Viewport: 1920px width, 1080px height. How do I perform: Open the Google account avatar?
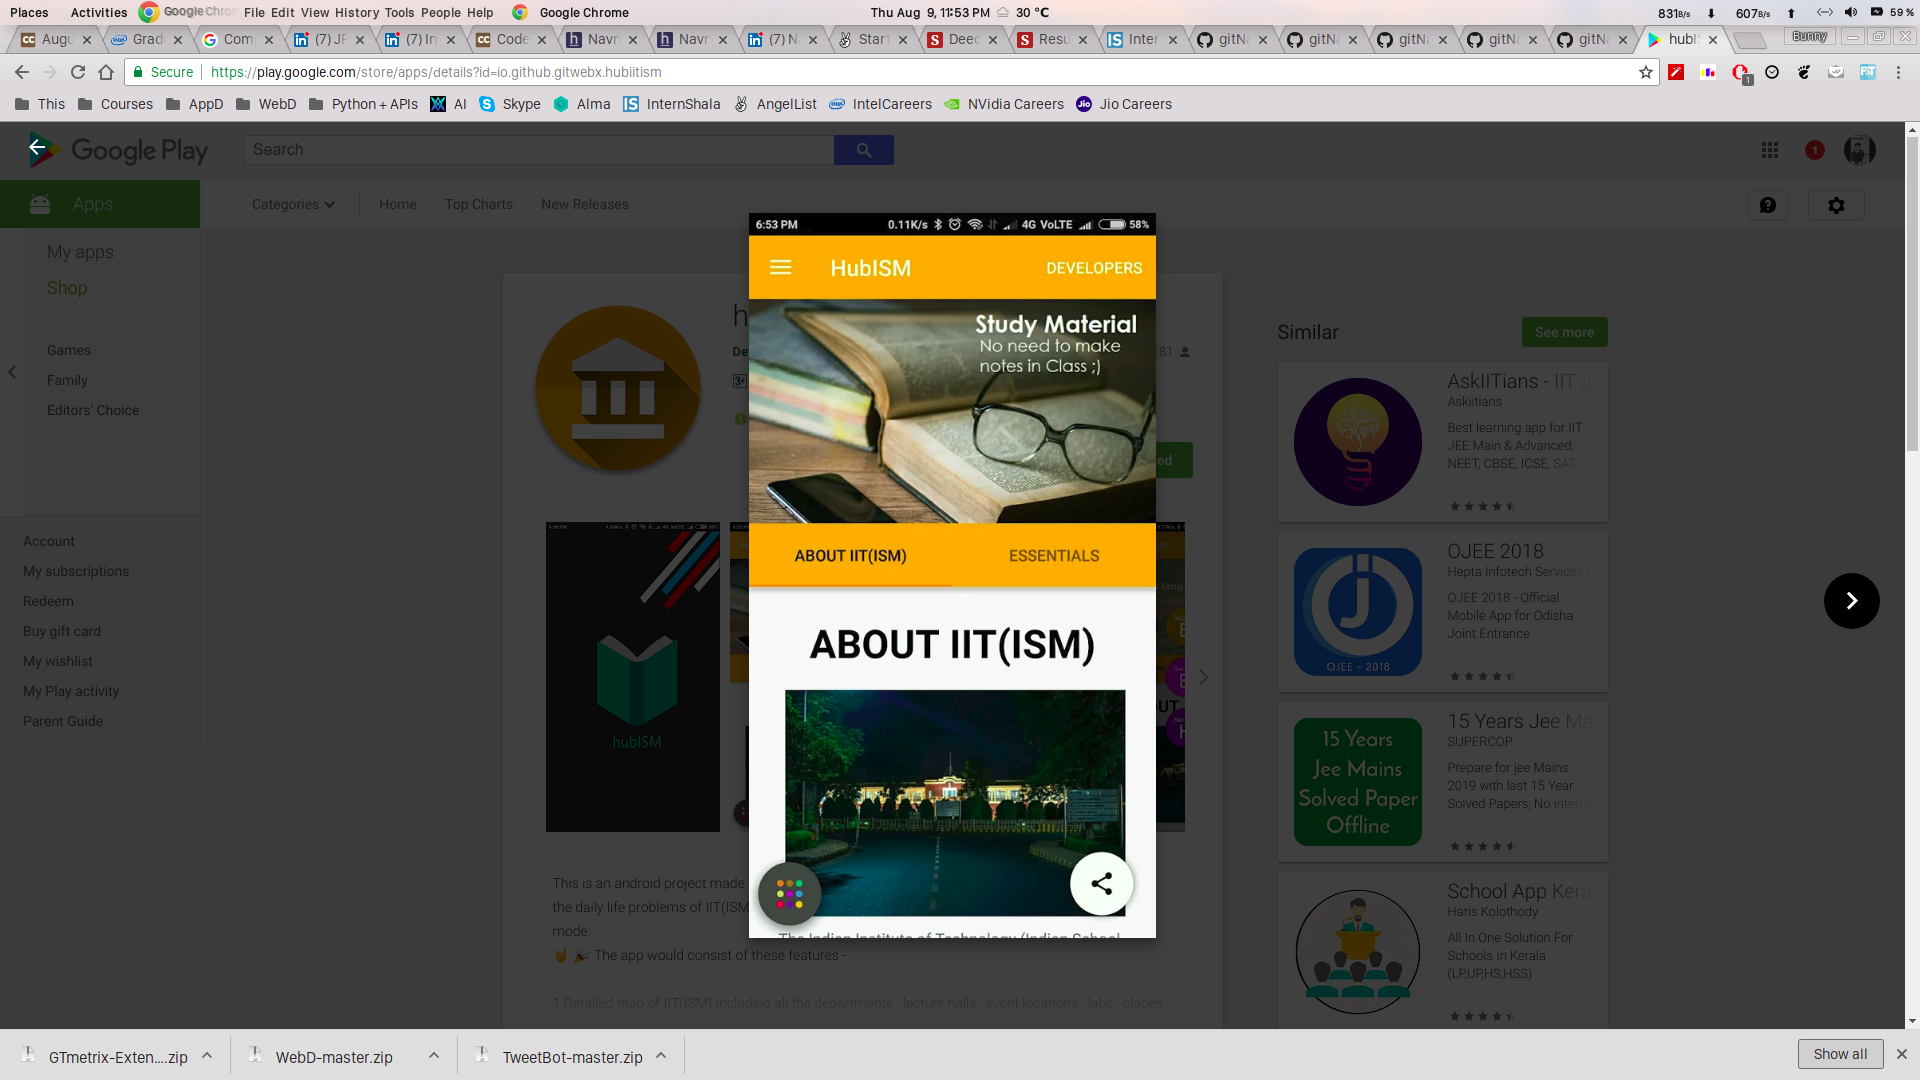1859,150
